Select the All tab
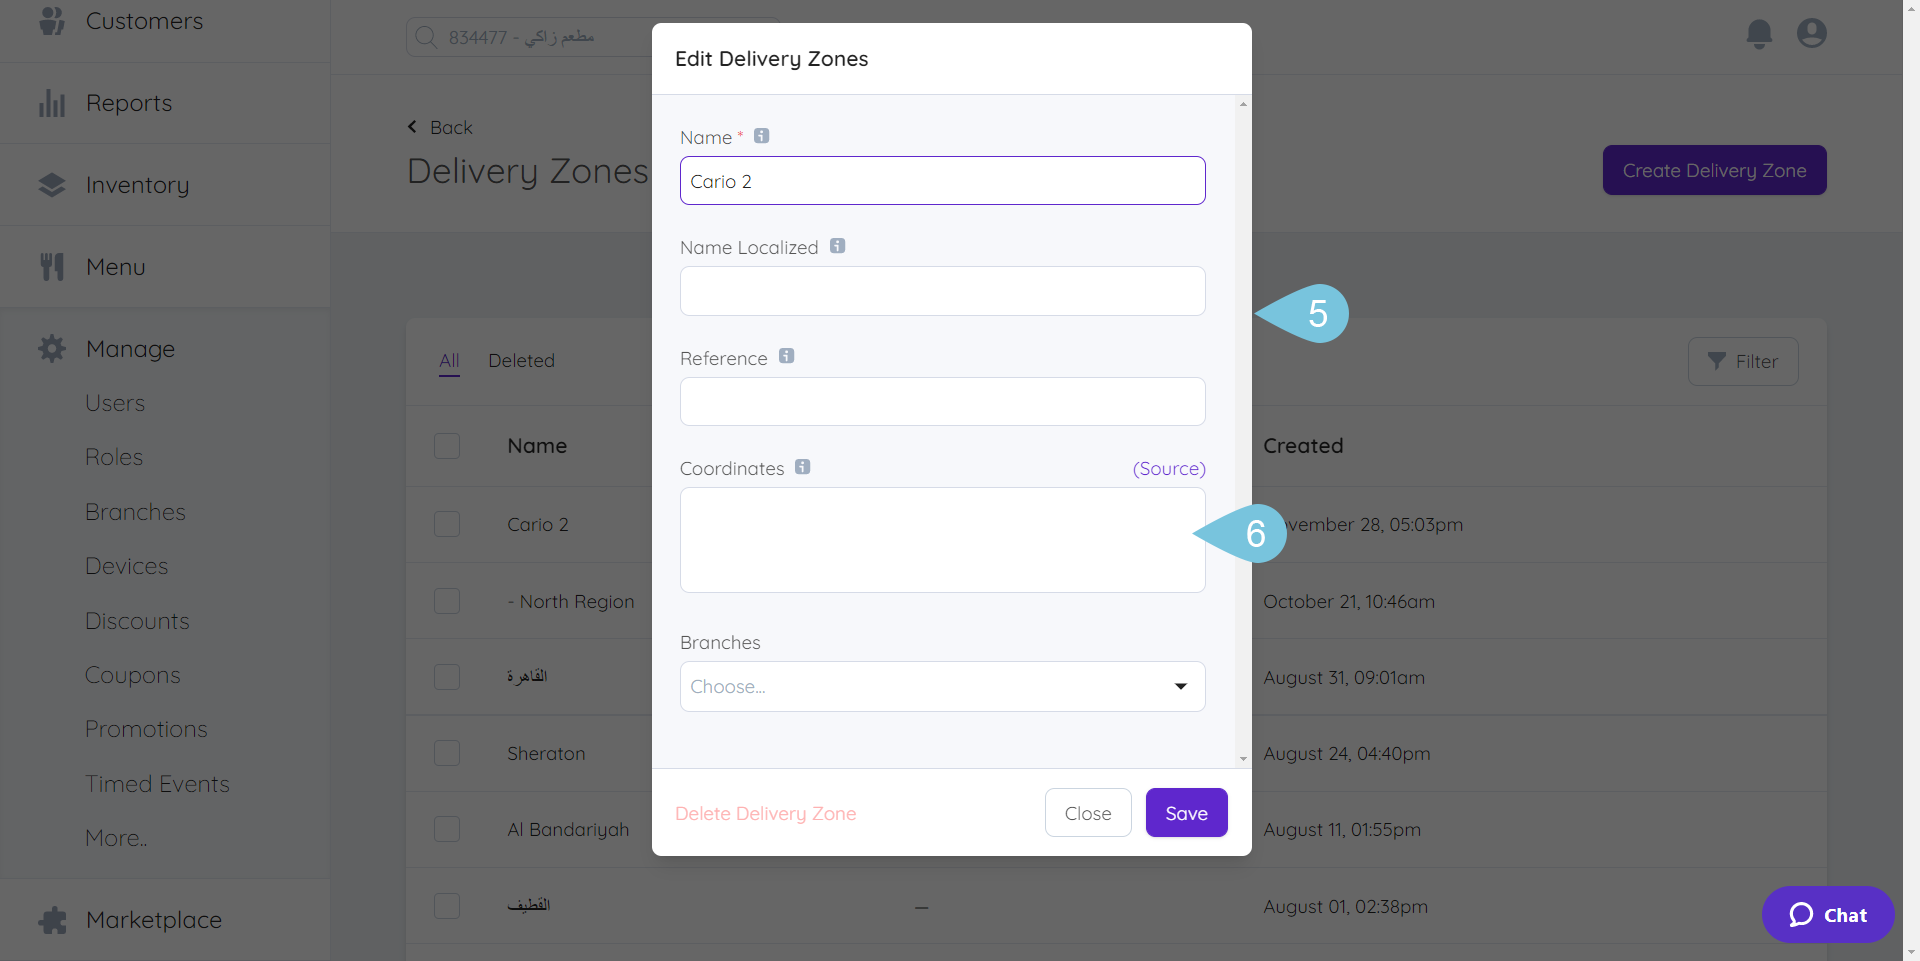The image size is (1920, 961). pyautogui.click(x=448, y=361)
